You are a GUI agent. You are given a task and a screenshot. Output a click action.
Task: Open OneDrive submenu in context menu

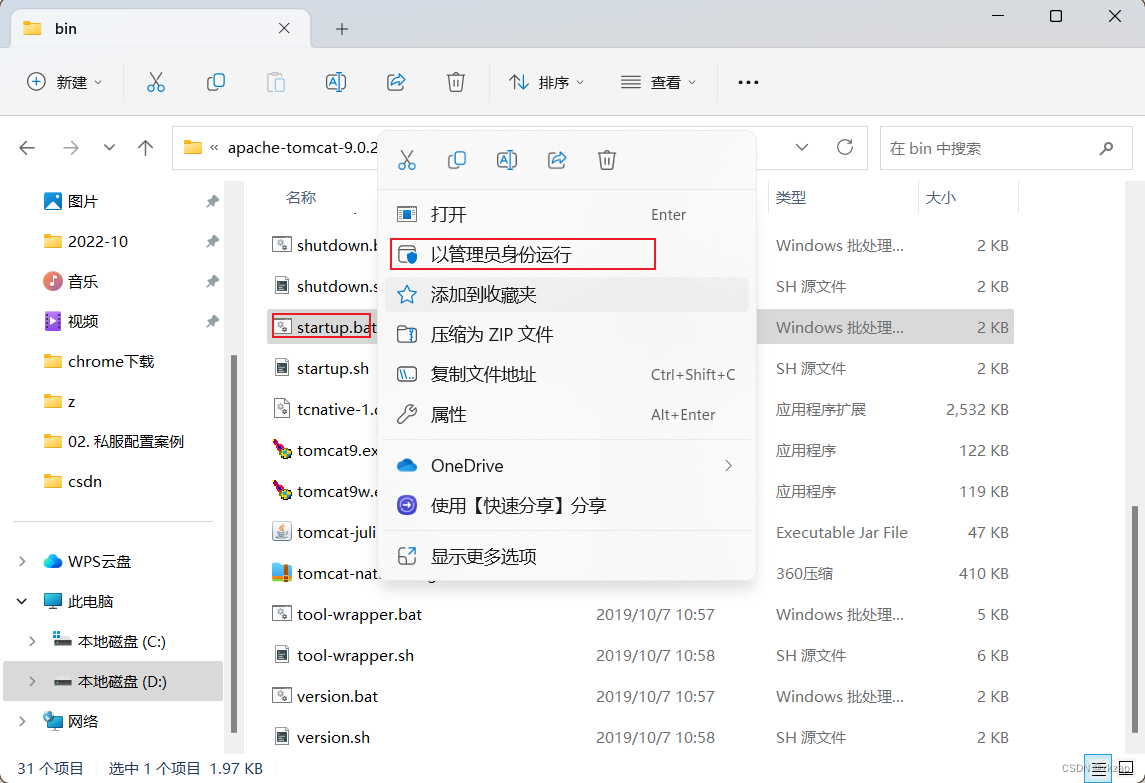[567, 465]
